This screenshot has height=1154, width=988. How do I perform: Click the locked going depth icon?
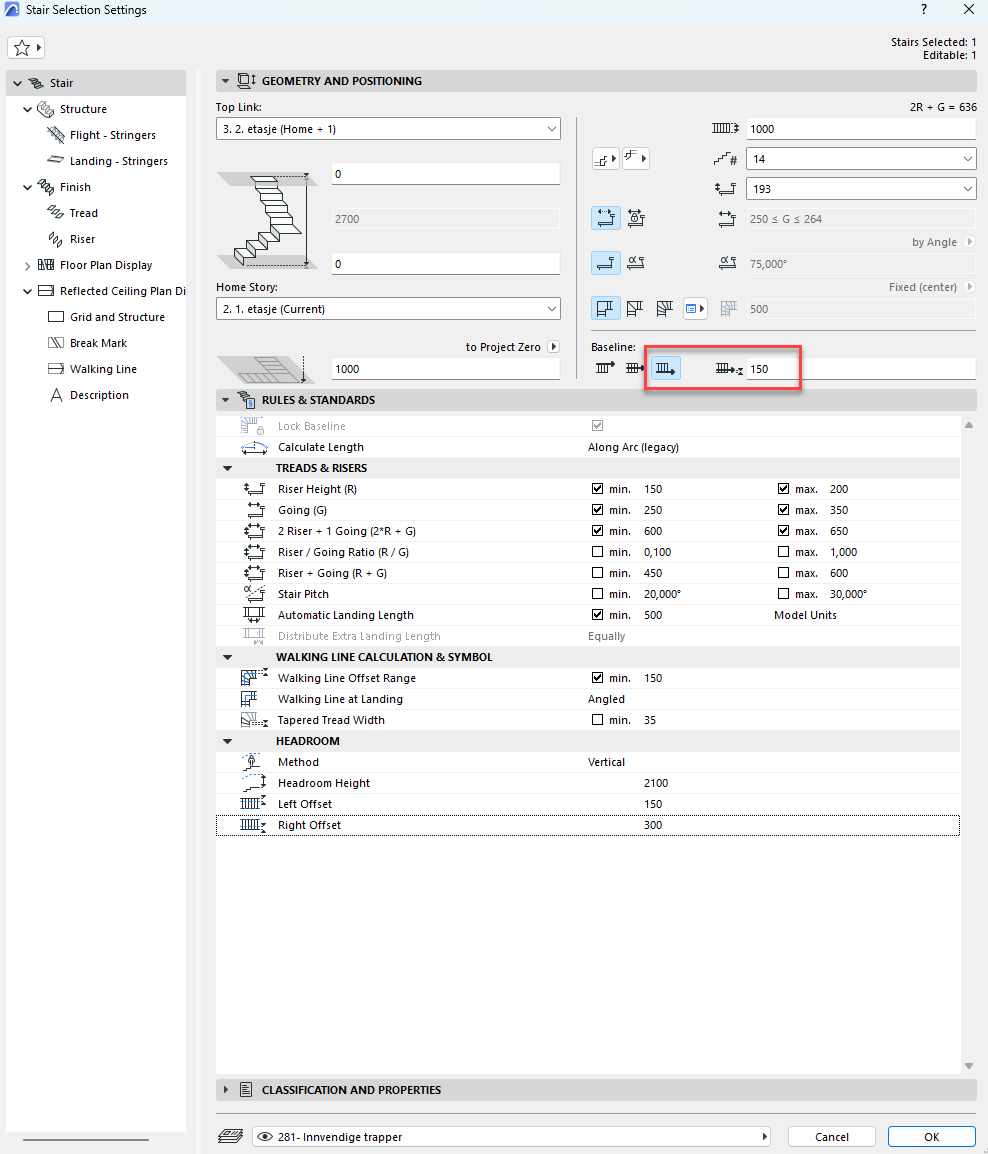636,219
